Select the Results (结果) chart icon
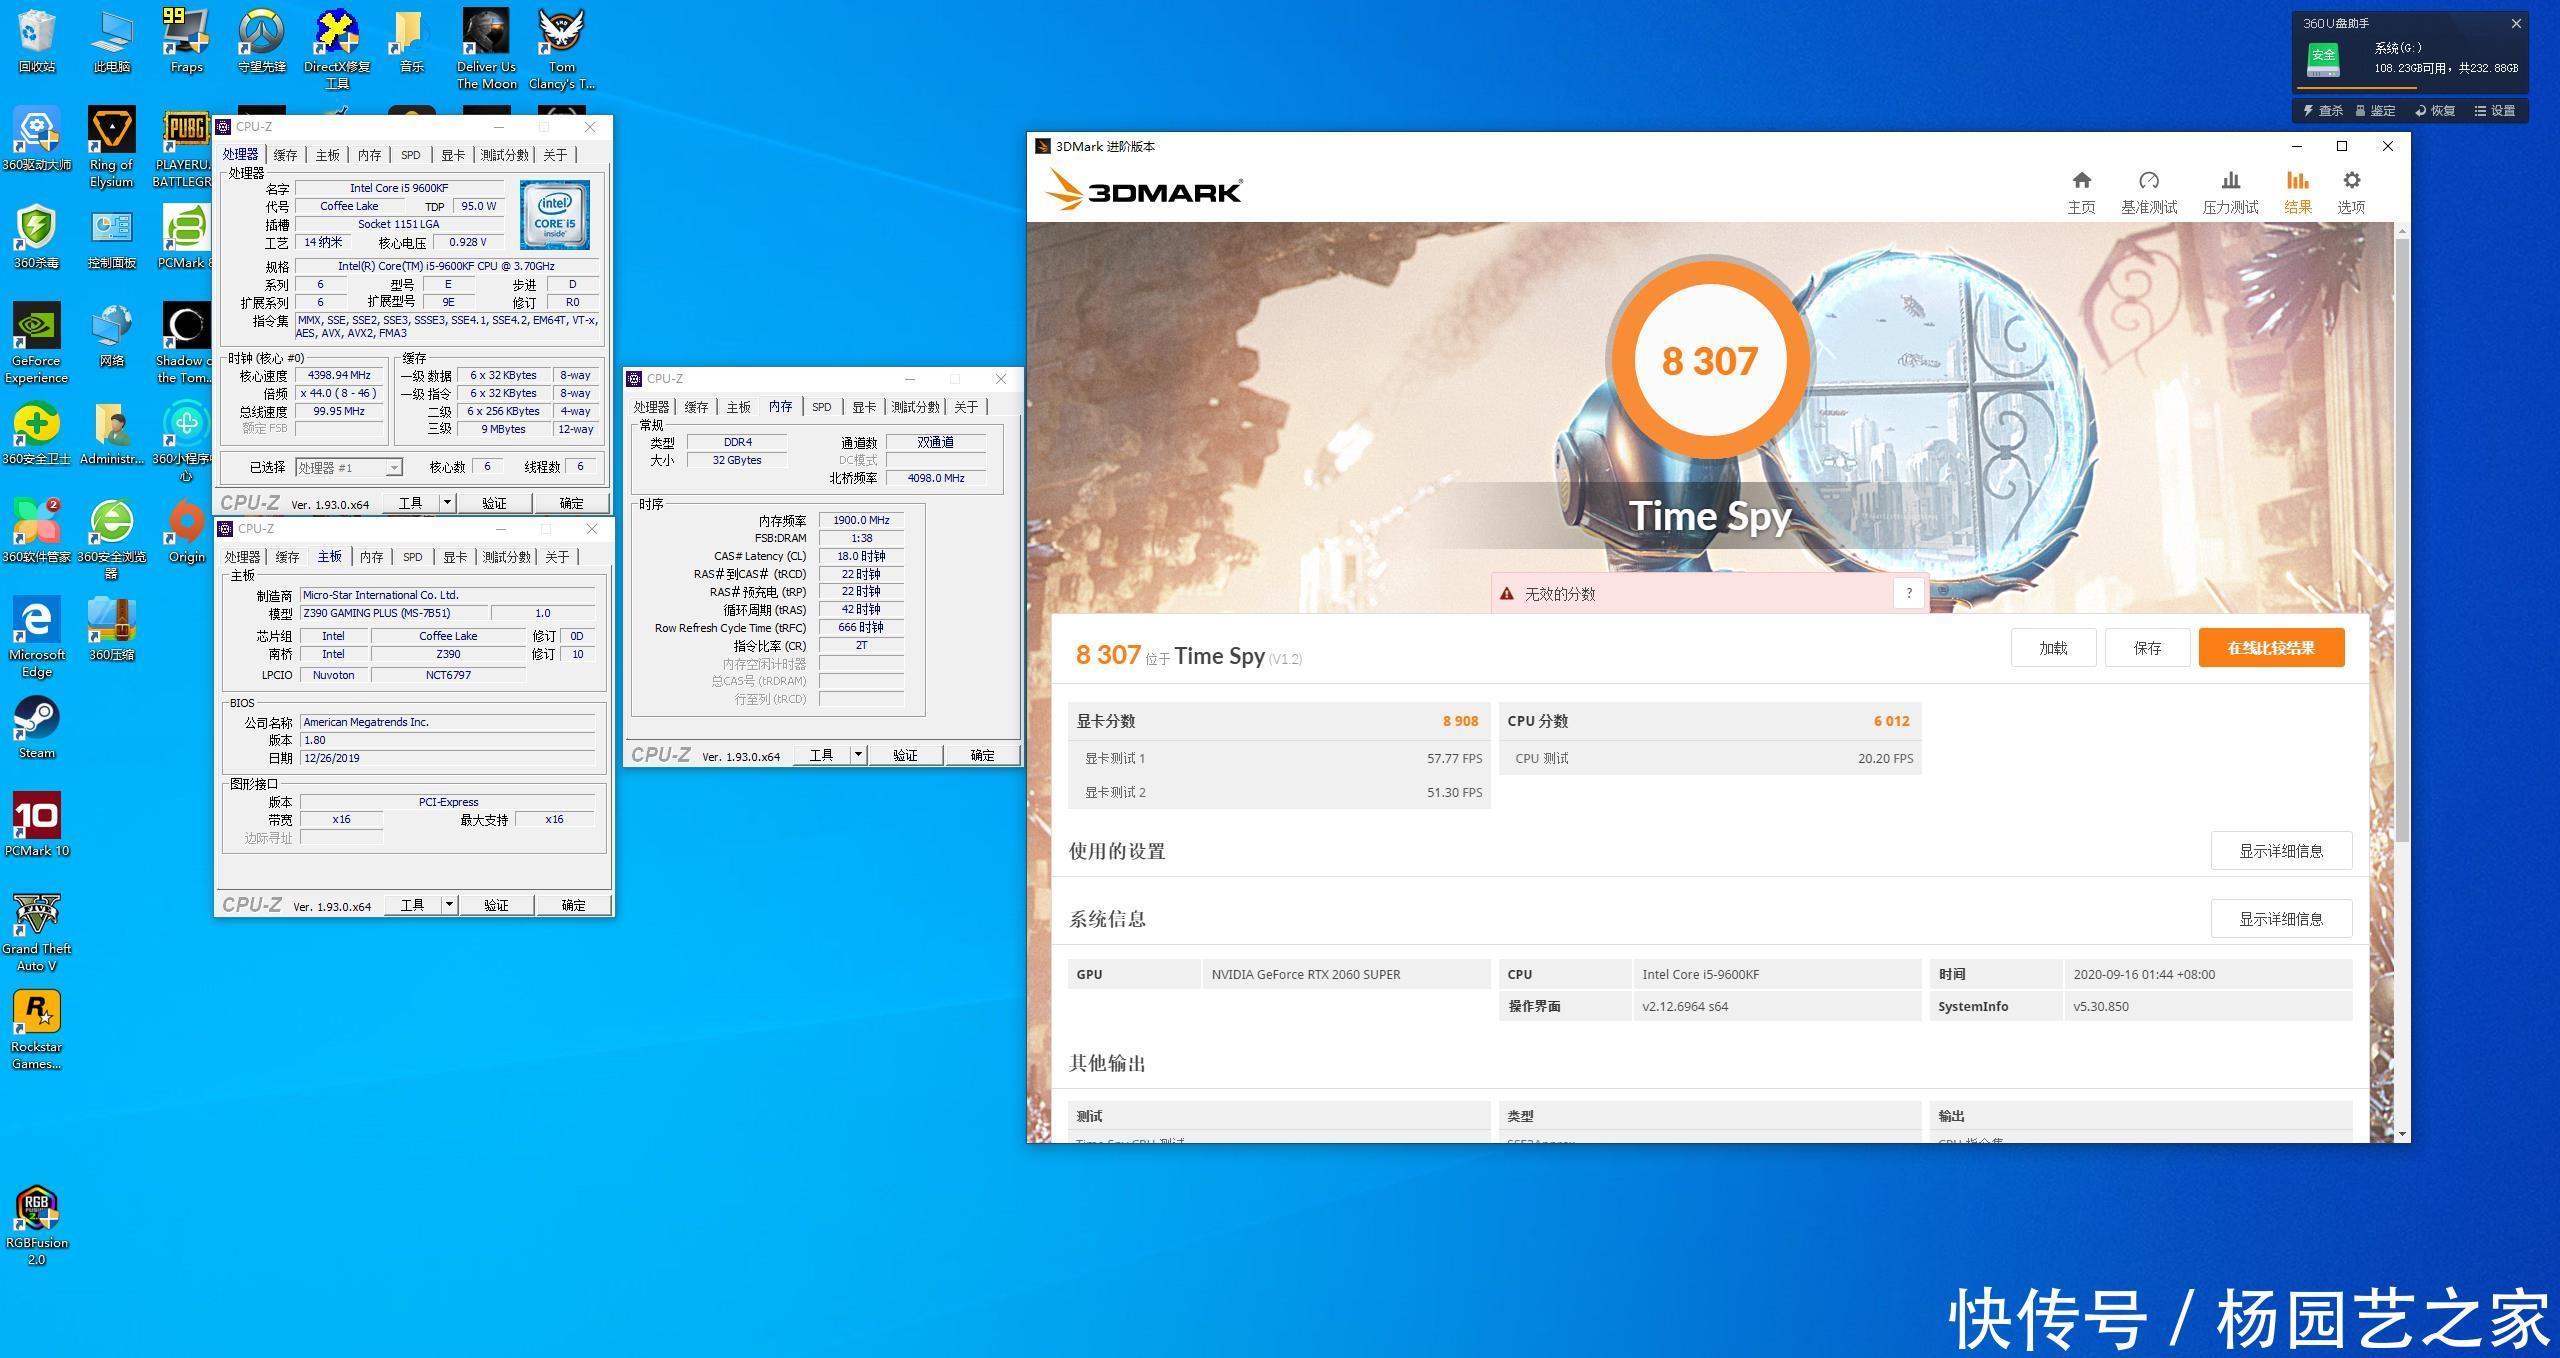2560x1358 pixels. tap(2297, 191)
